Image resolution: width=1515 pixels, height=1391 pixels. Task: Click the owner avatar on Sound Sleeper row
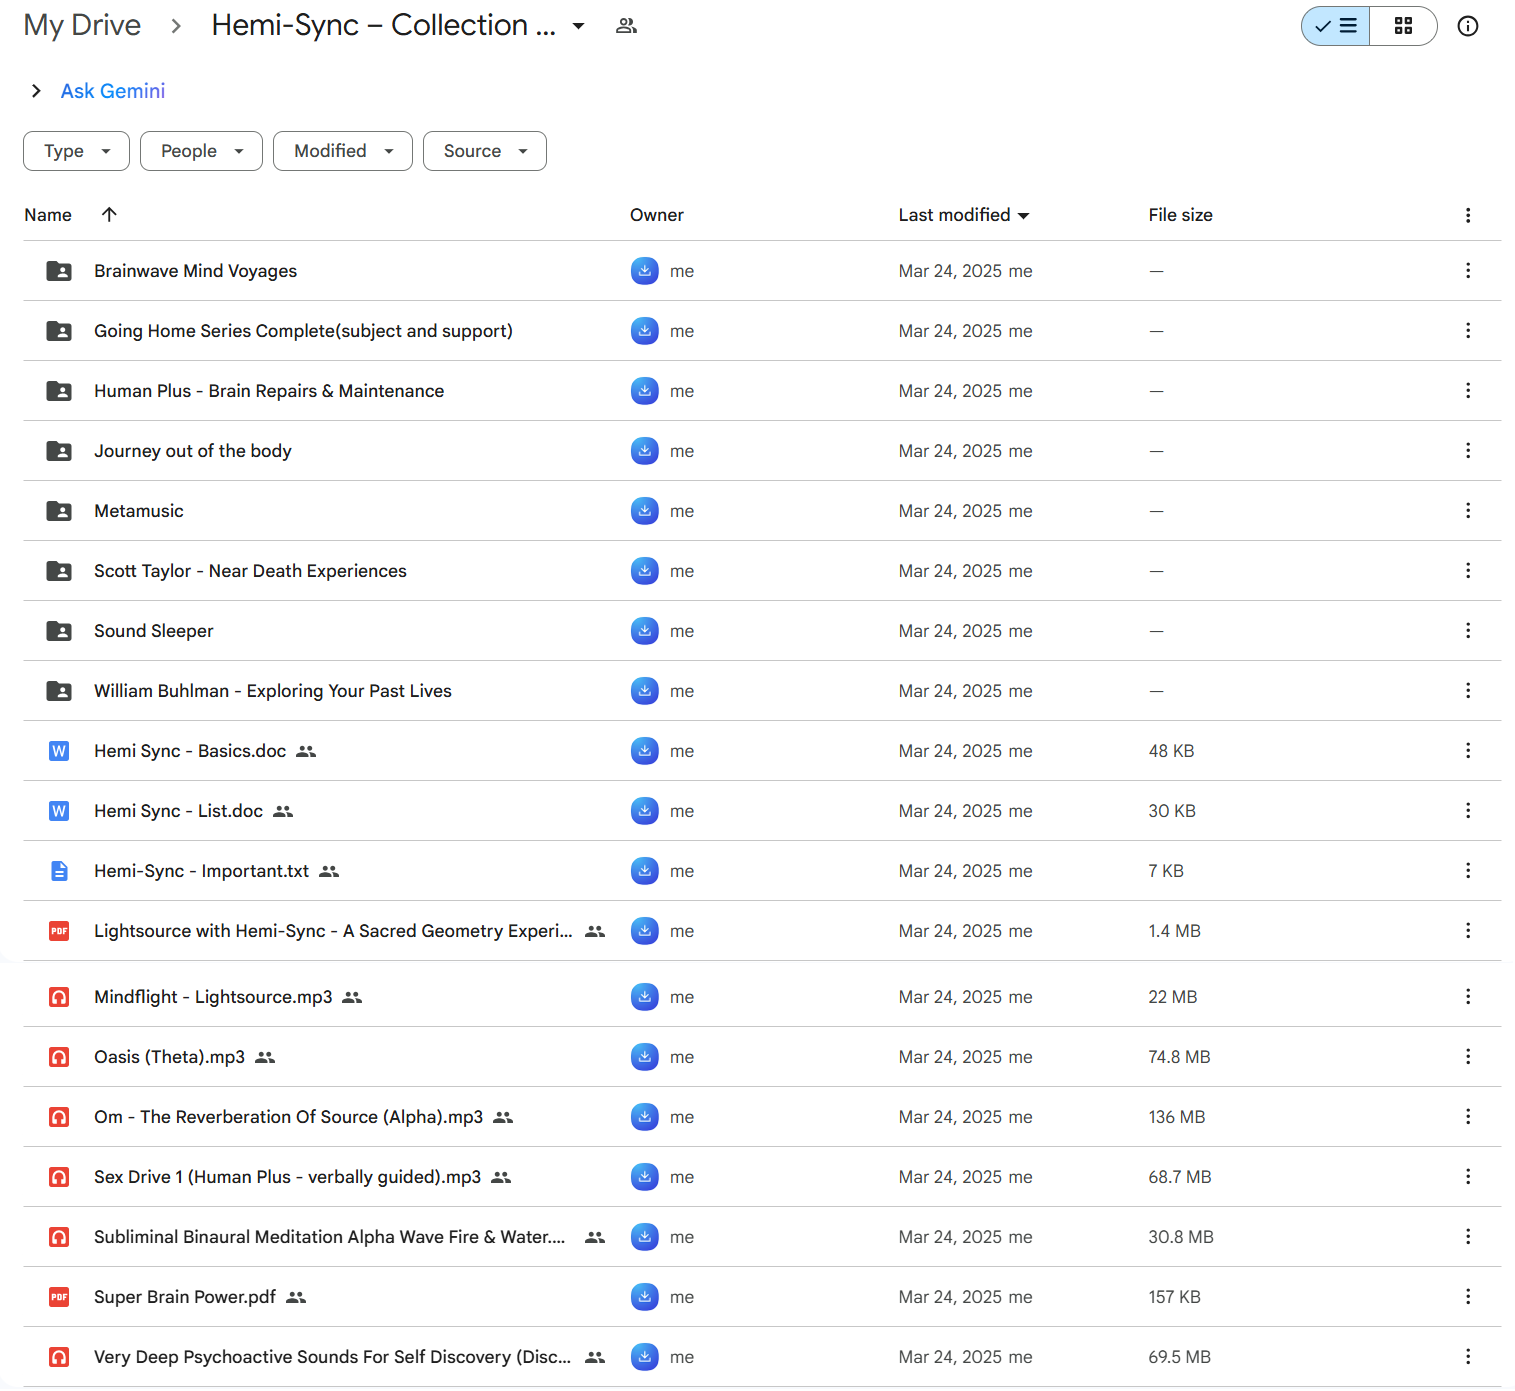point(644,631)
